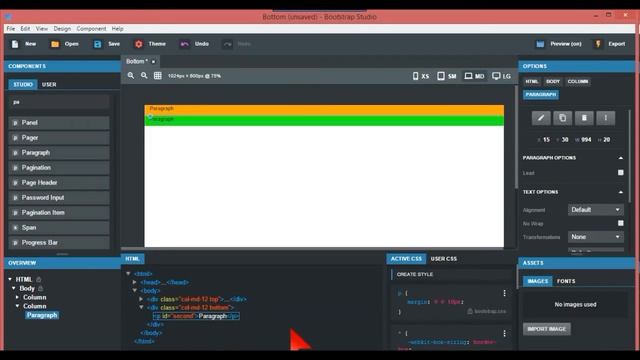Edit paragraph with pencil icon

[x=541, y=118]
